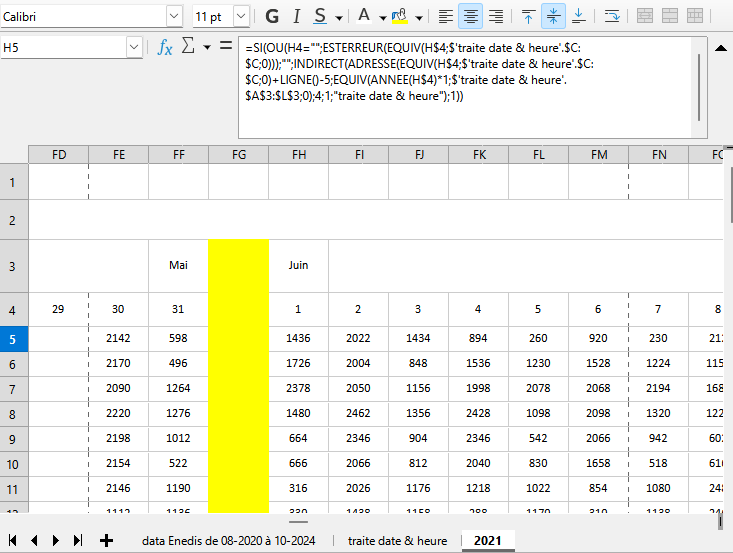Open the 11 pt font size dropdown
The height and width of the screenshot is (553, 733).
[x=241, y=16]
